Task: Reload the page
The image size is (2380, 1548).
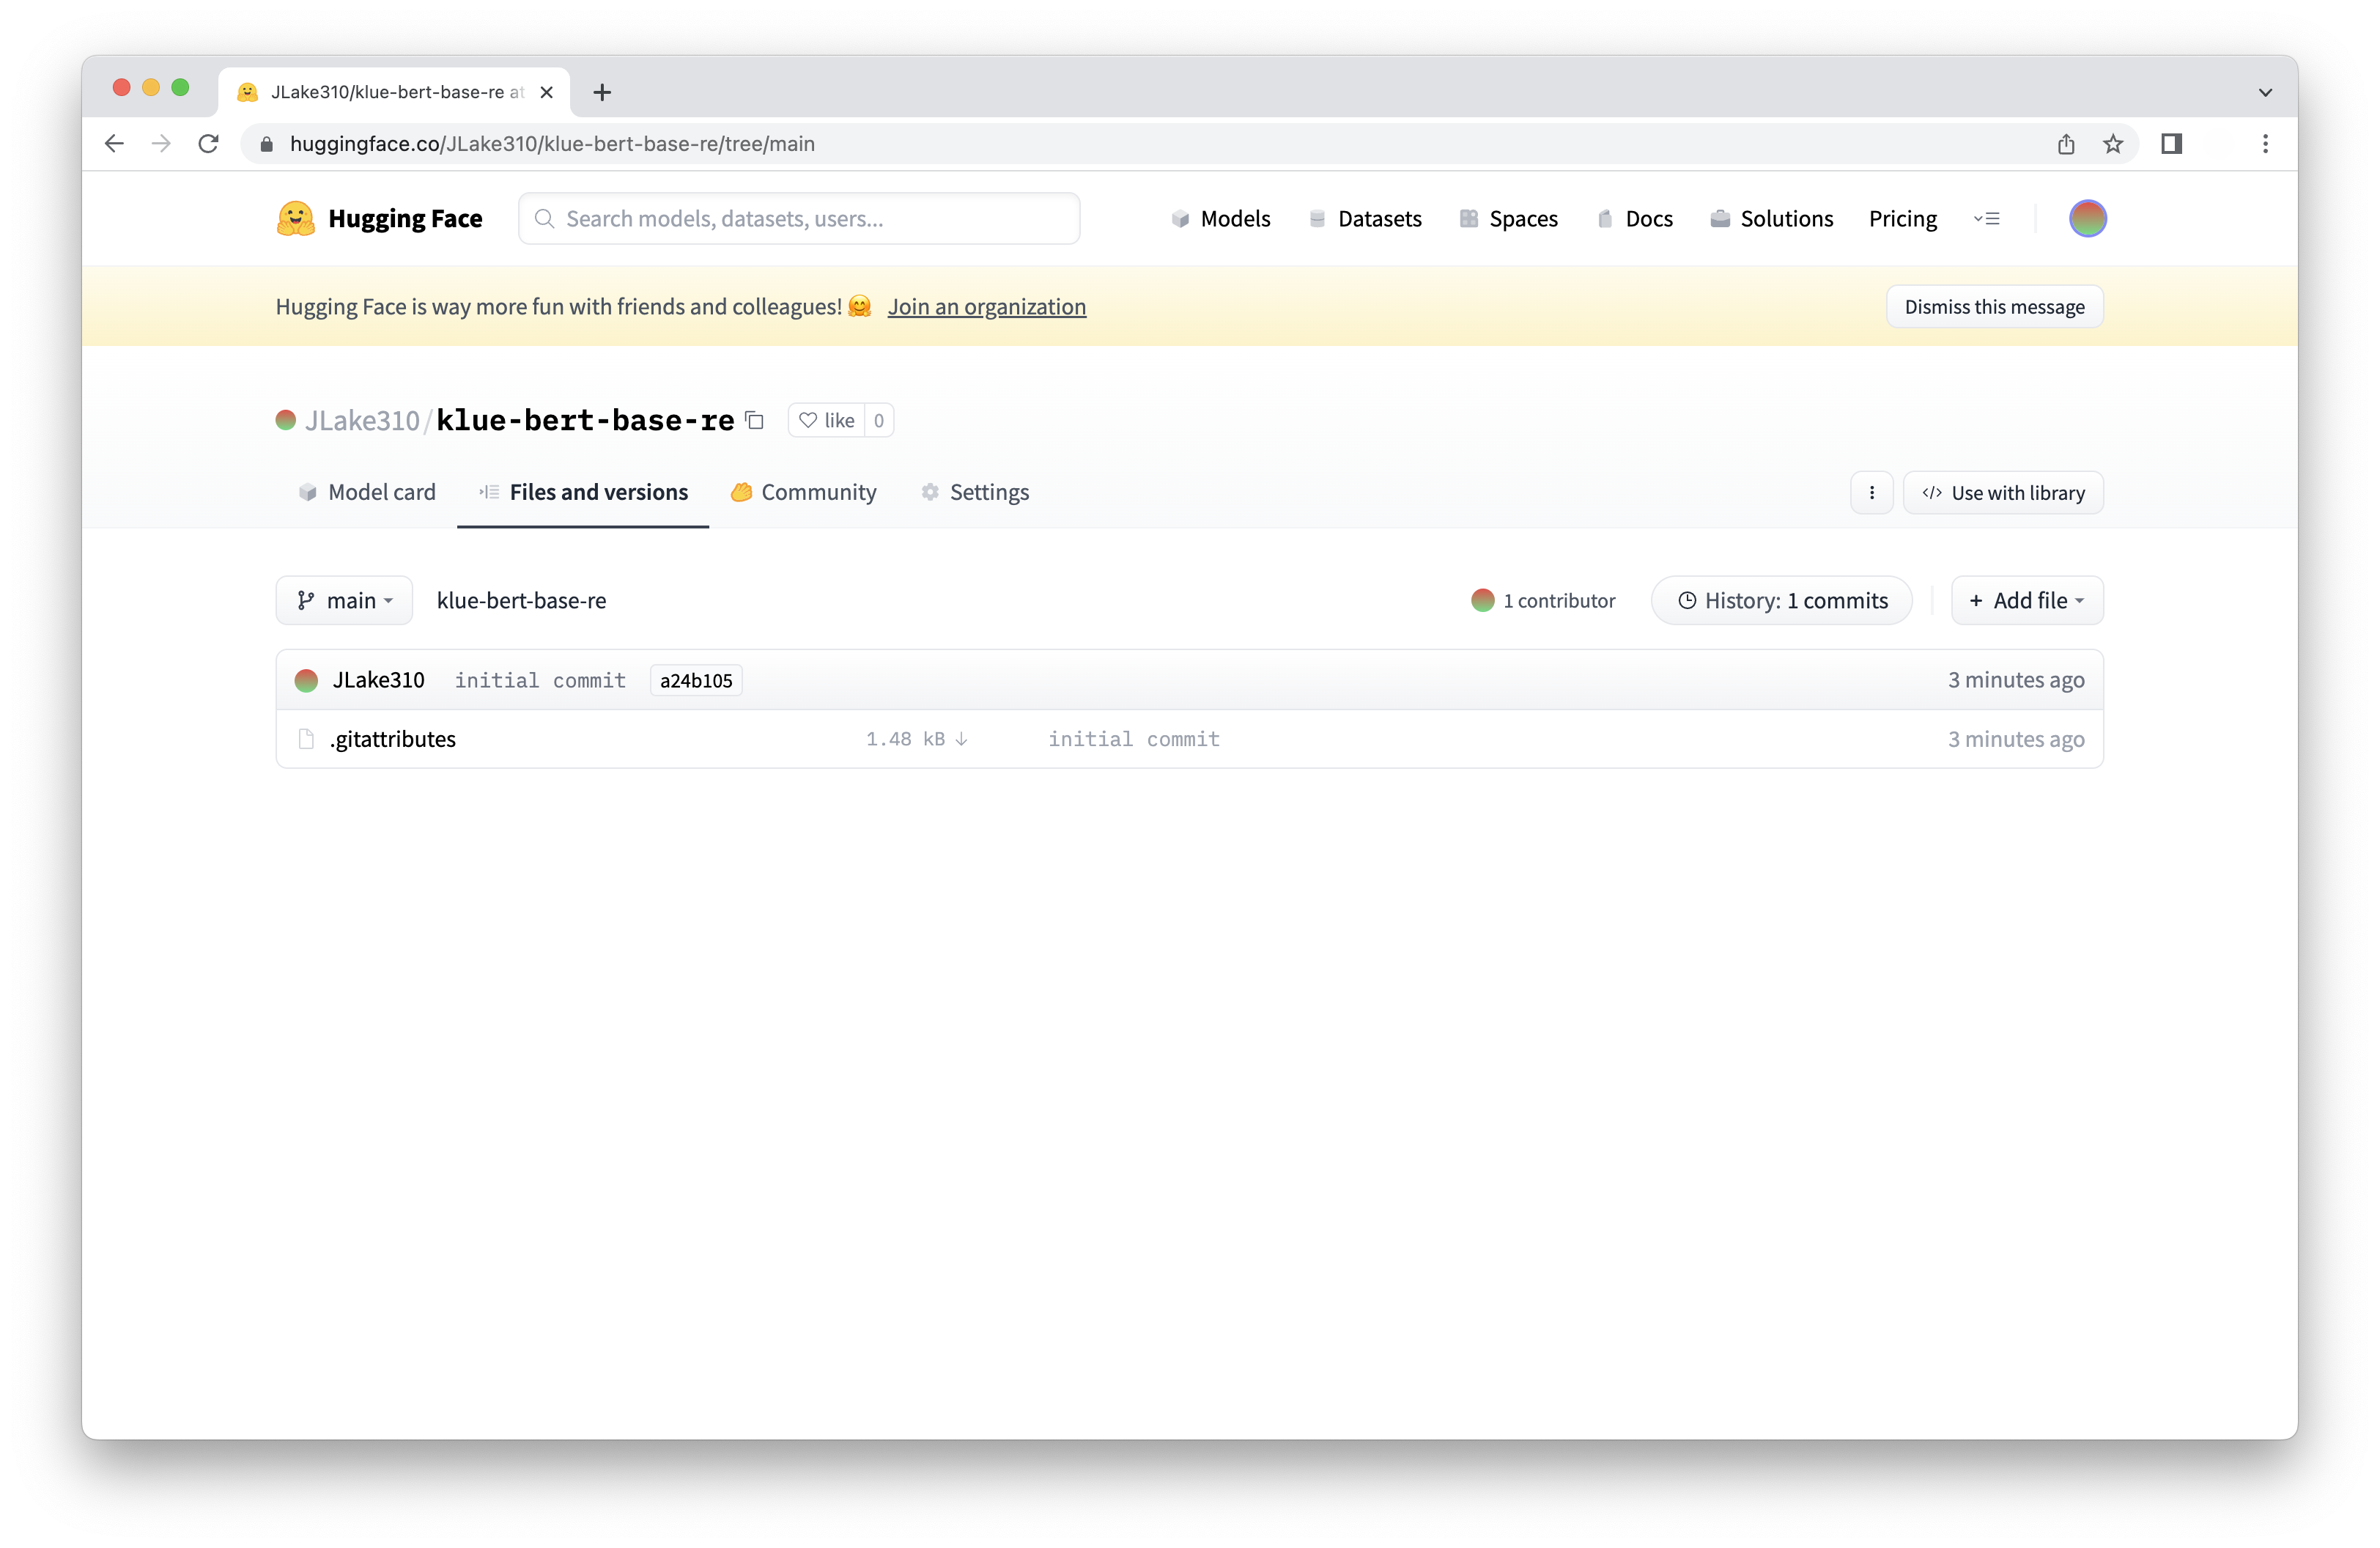Action: click(208, 144)
